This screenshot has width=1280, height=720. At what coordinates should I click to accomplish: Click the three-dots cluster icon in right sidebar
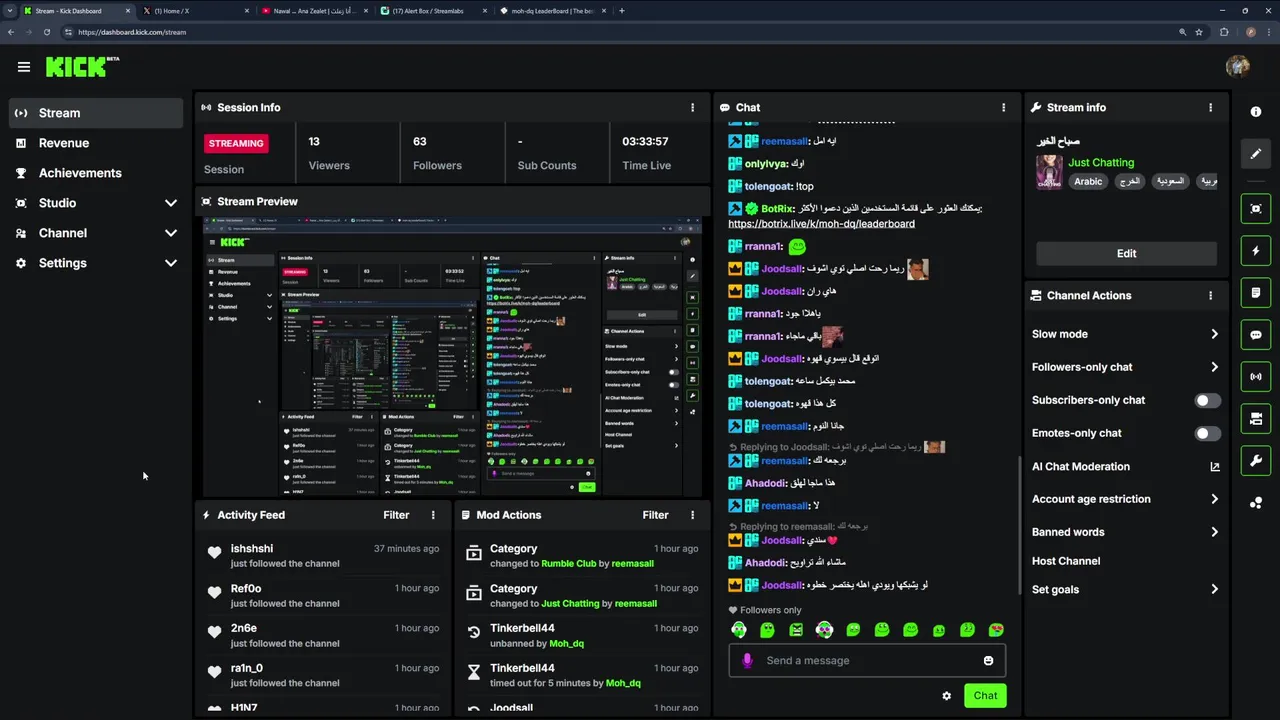point(1256,503)
